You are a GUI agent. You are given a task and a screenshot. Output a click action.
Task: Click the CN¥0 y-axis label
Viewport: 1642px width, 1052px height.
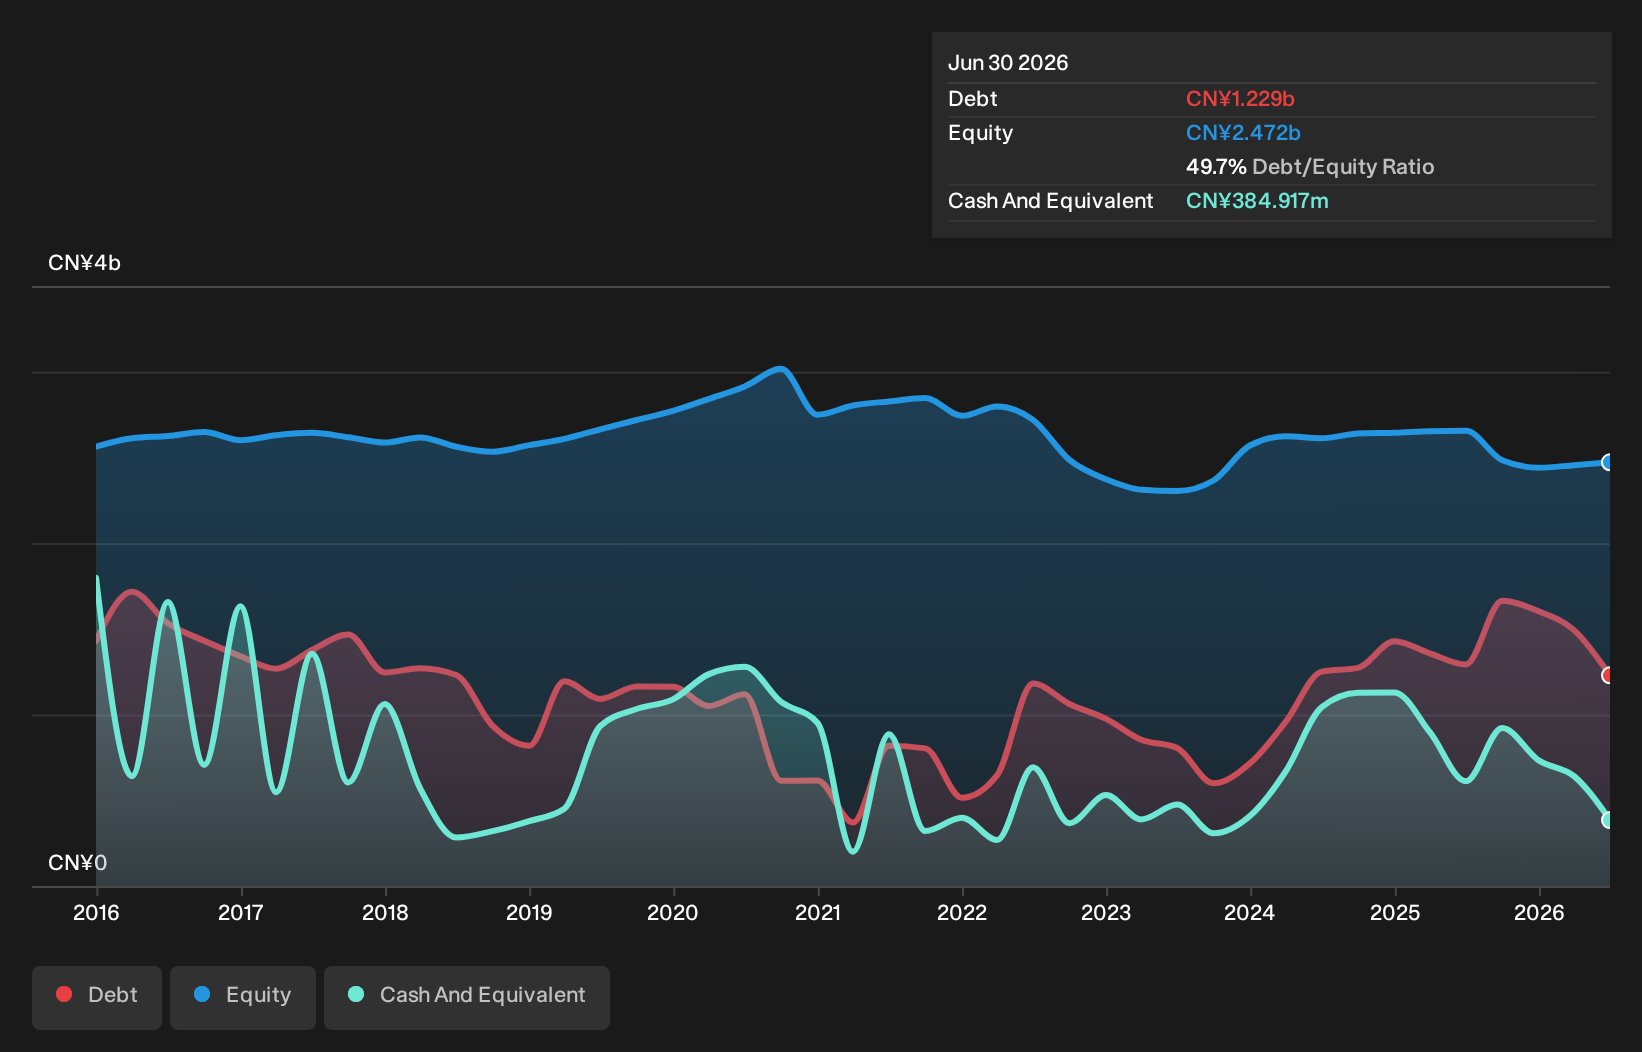tap(77, 863)
